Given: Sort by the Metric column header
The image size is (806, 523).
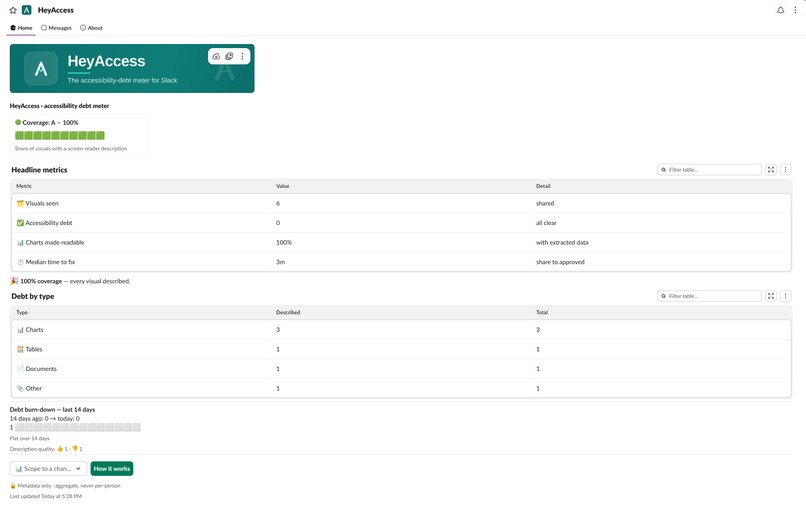Looking at the screenshot, I should pos(24,186).
